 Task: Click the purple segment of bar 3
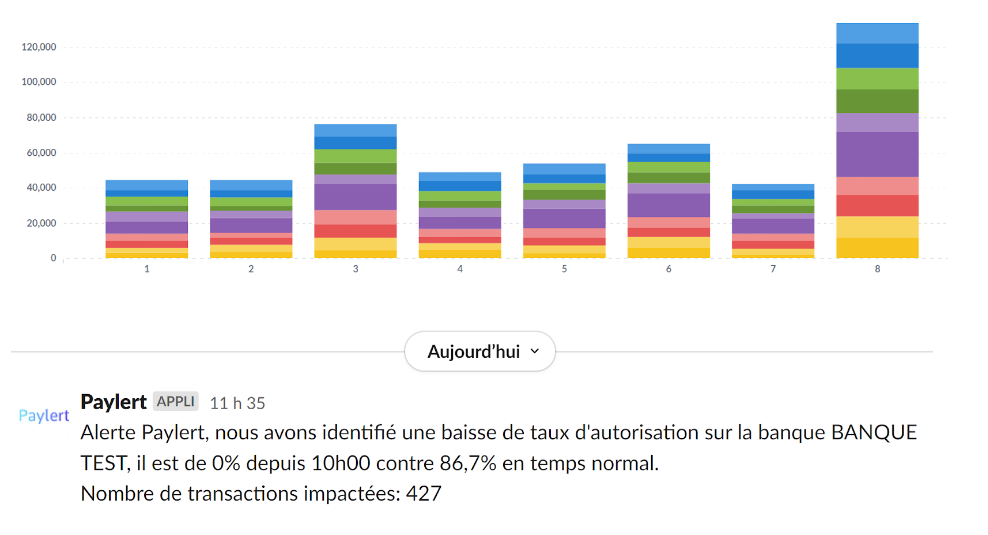coord(355,196)
